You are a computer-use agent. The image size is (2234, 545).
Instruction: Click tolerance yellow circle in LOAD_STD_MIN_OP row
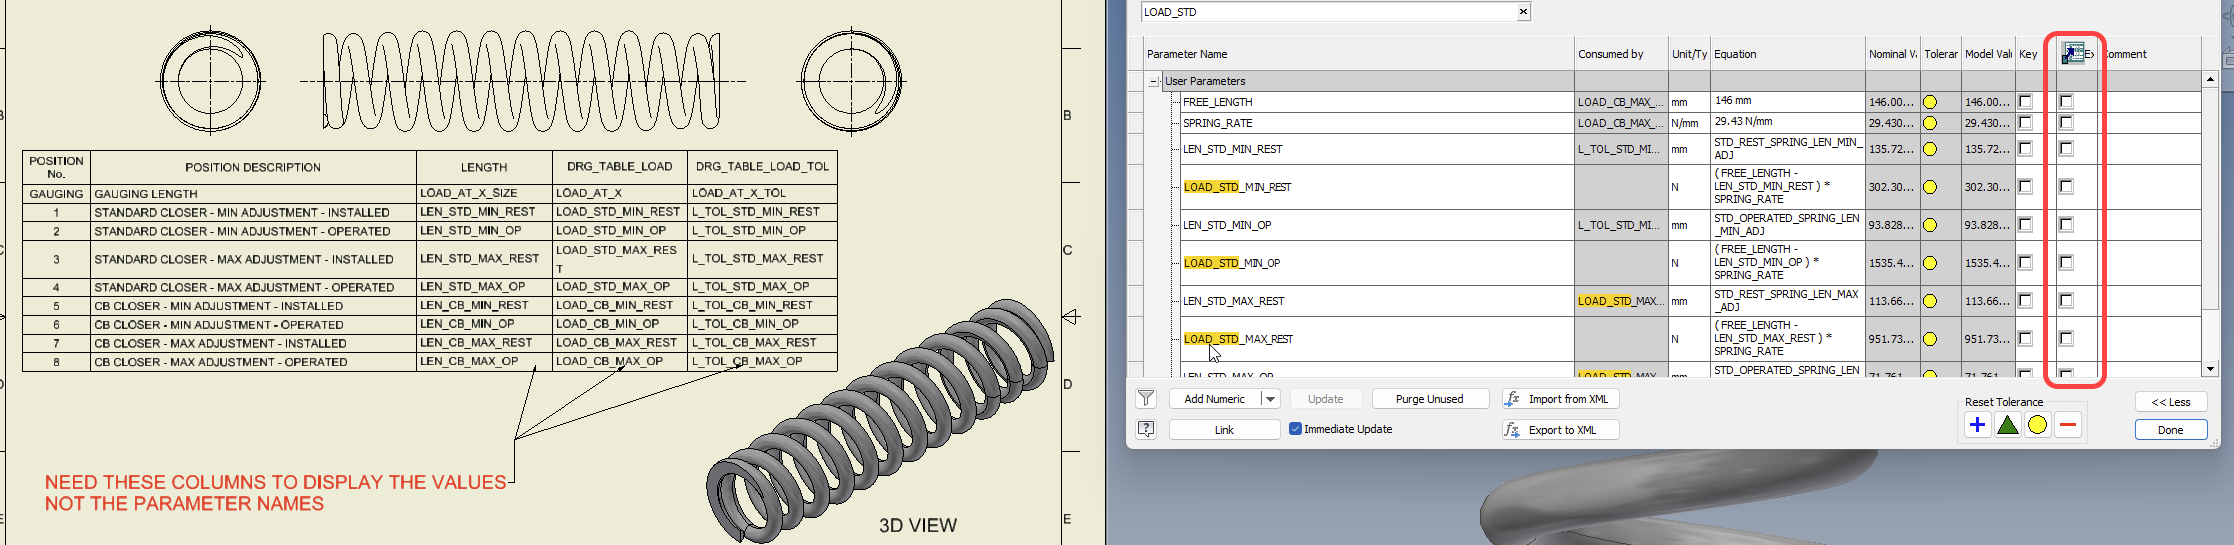pos(1930,263)
